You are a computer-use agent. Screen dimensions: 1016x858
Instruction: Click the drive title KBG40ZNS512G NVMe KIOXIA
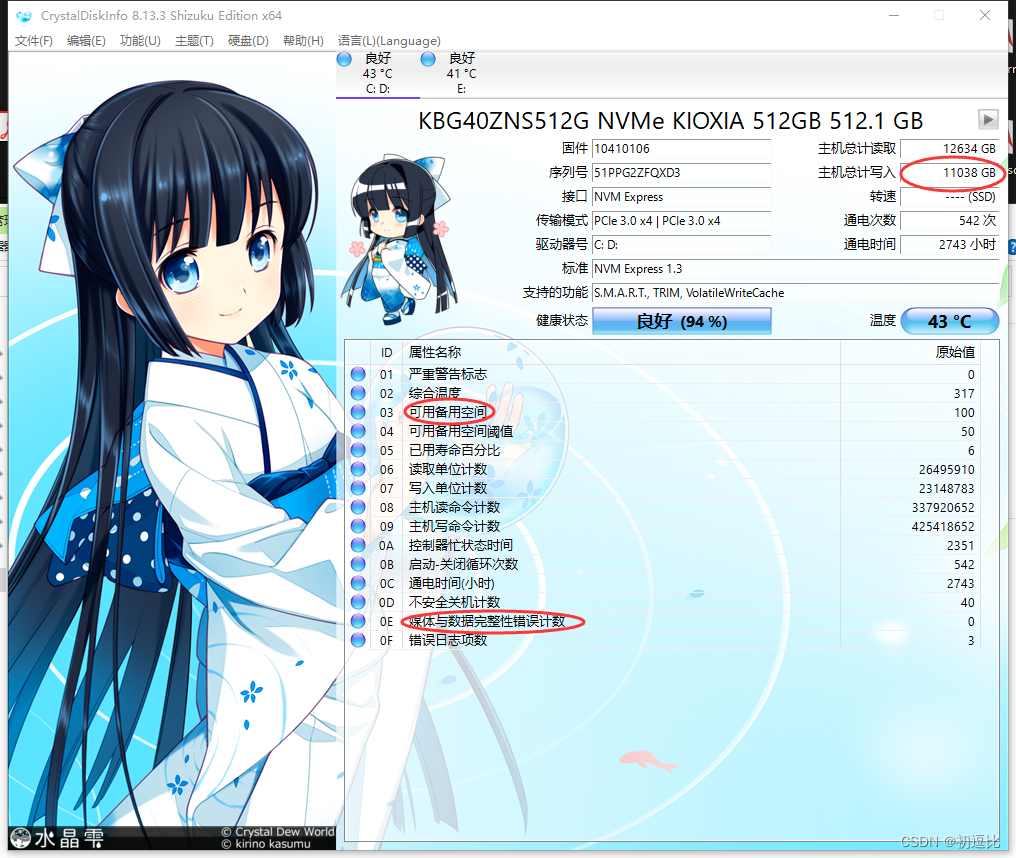pyautogui.click(x=670, y=121)
